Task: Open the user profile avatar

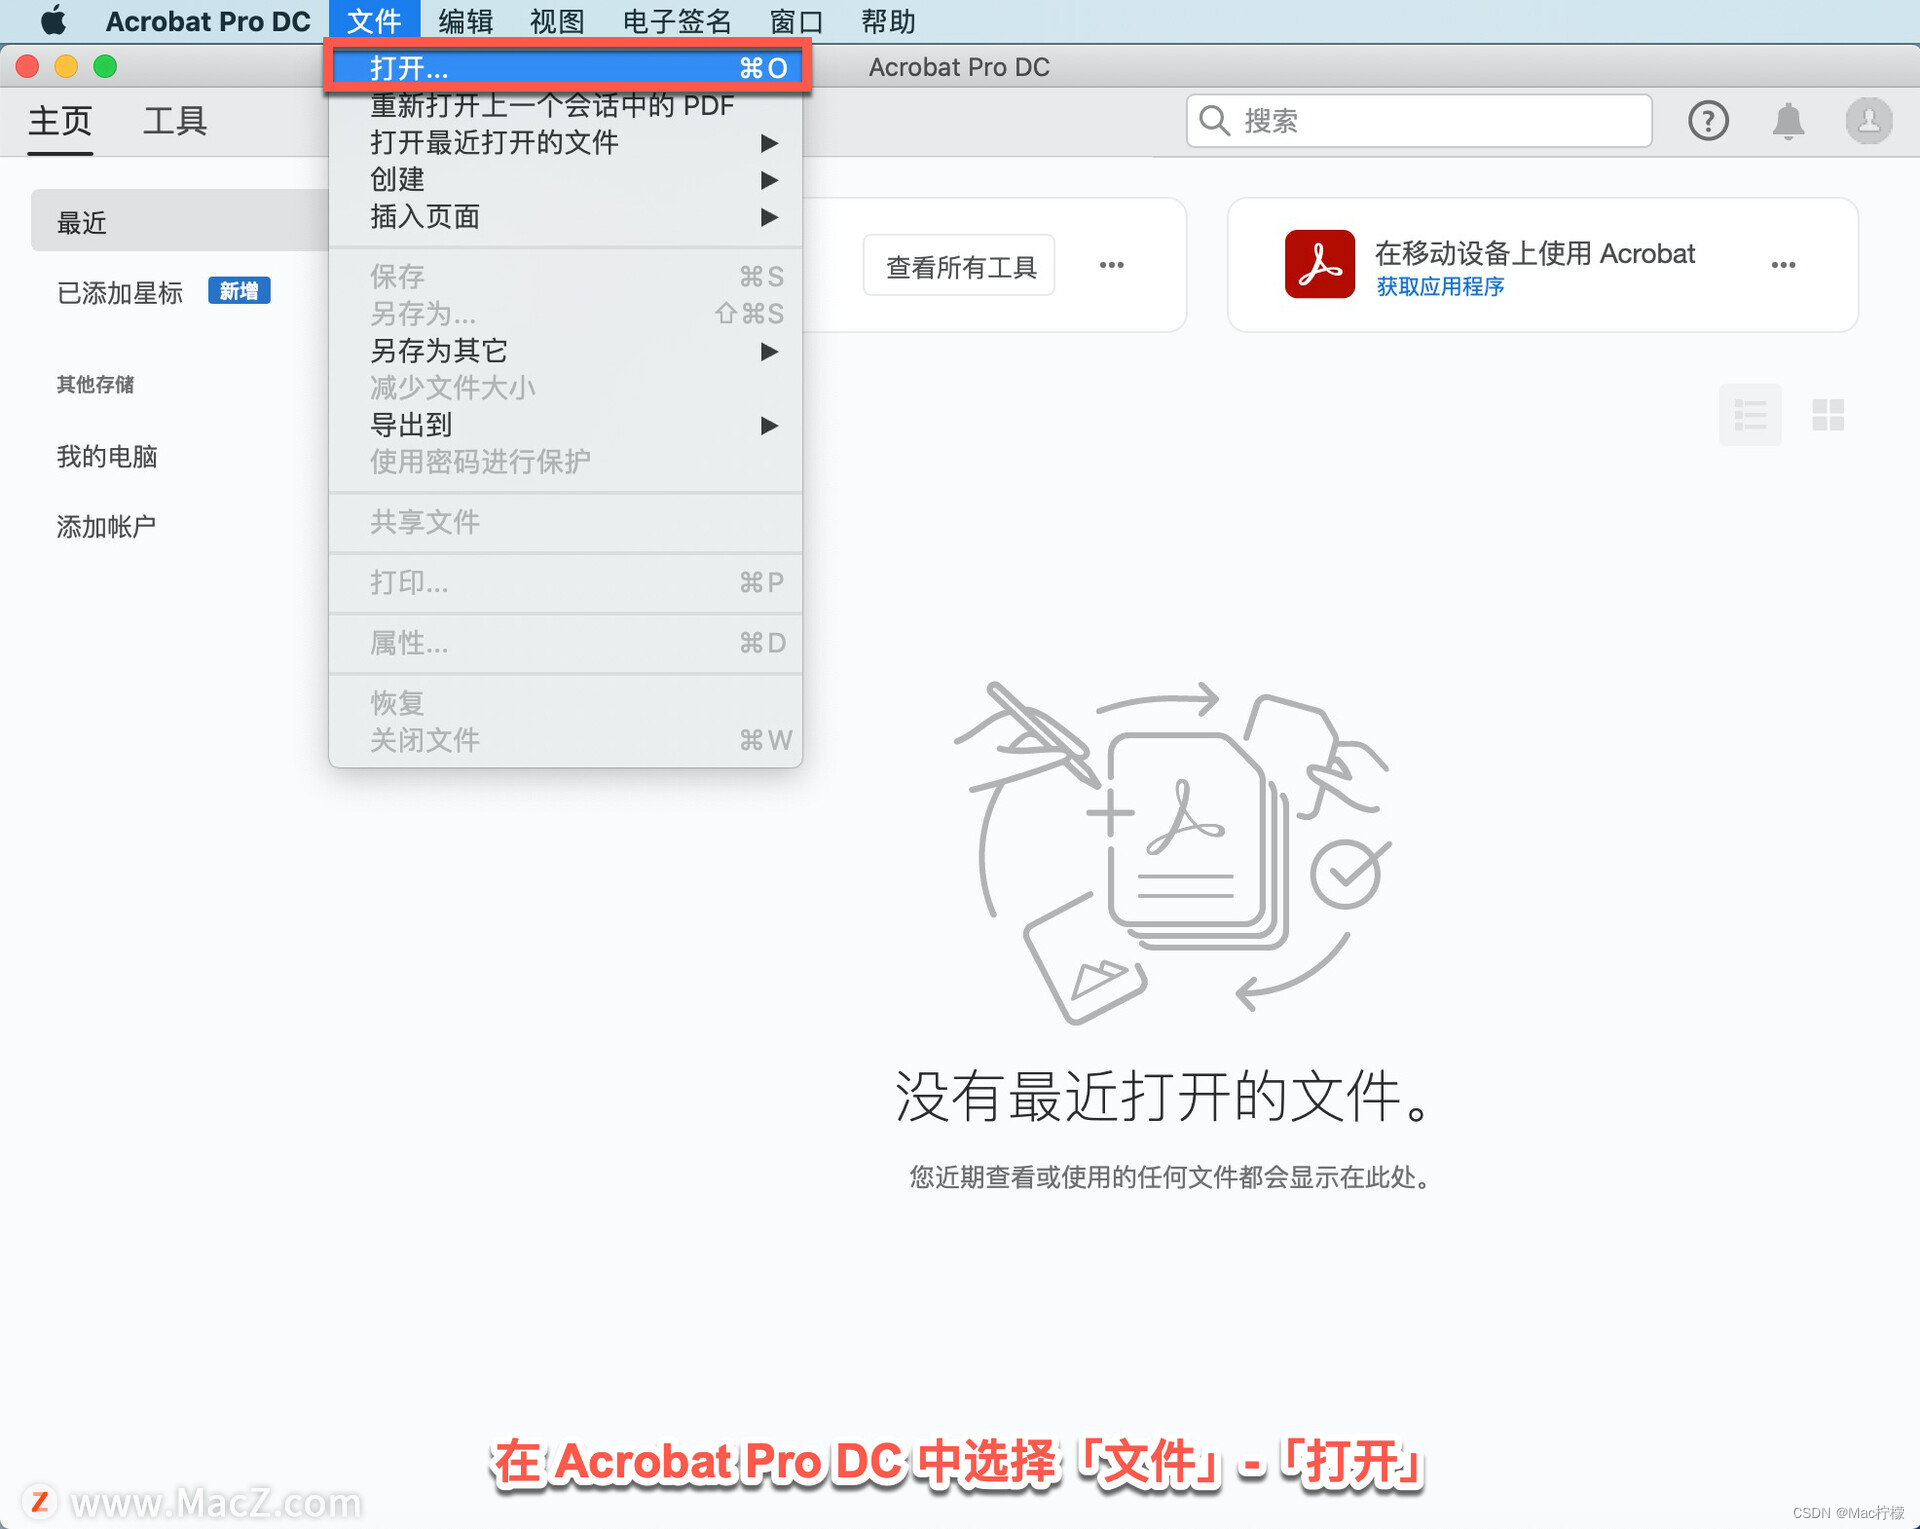Action: [x=1867, y=121]
